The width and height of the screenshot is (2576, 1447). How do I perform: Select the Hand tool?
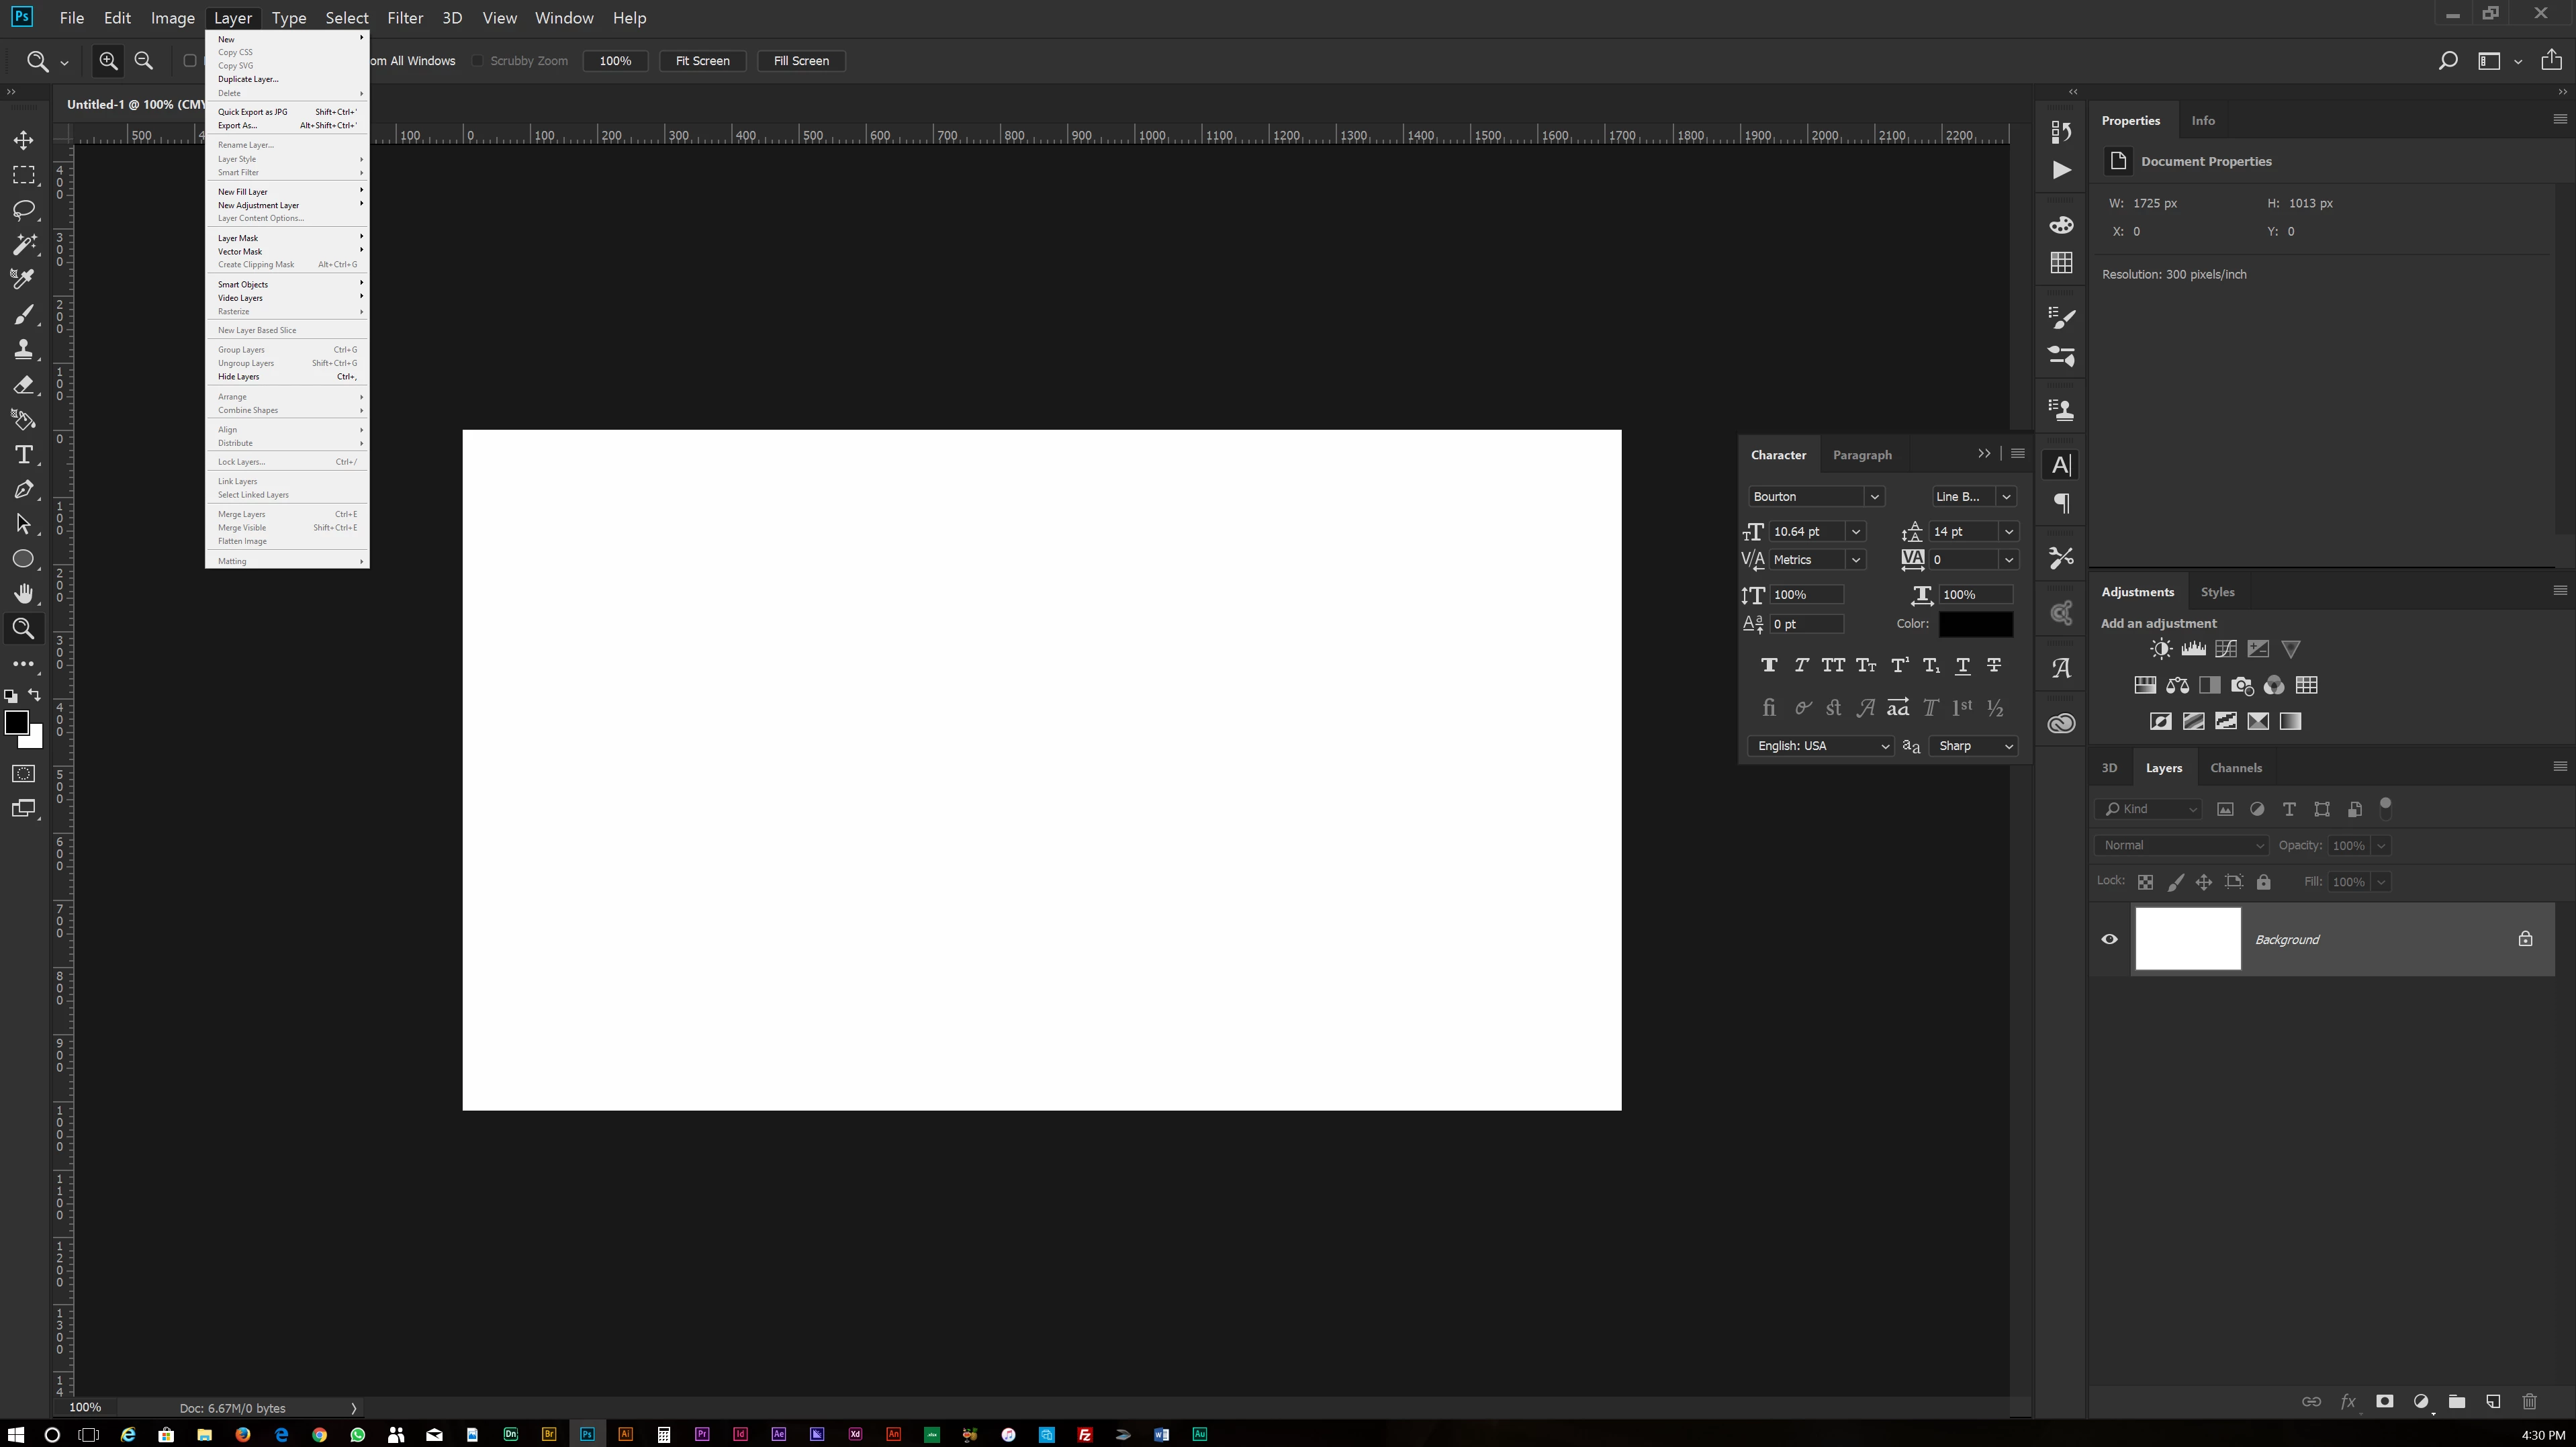click(23, 594)
